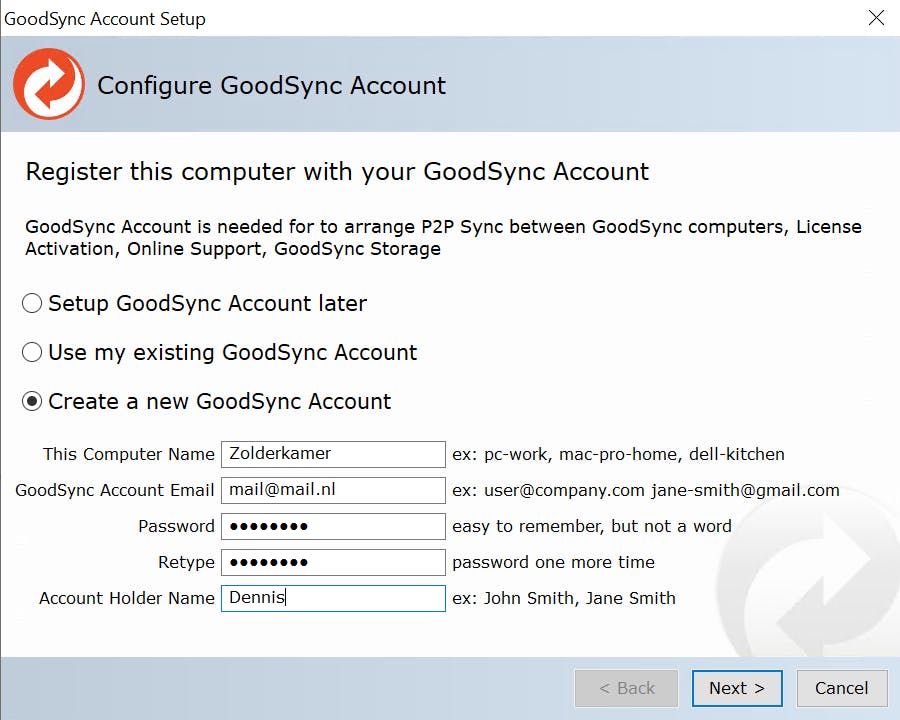Click the "Register this computer" heading
The width and height of the screenshot is (900, 720).
click(337, 172)
